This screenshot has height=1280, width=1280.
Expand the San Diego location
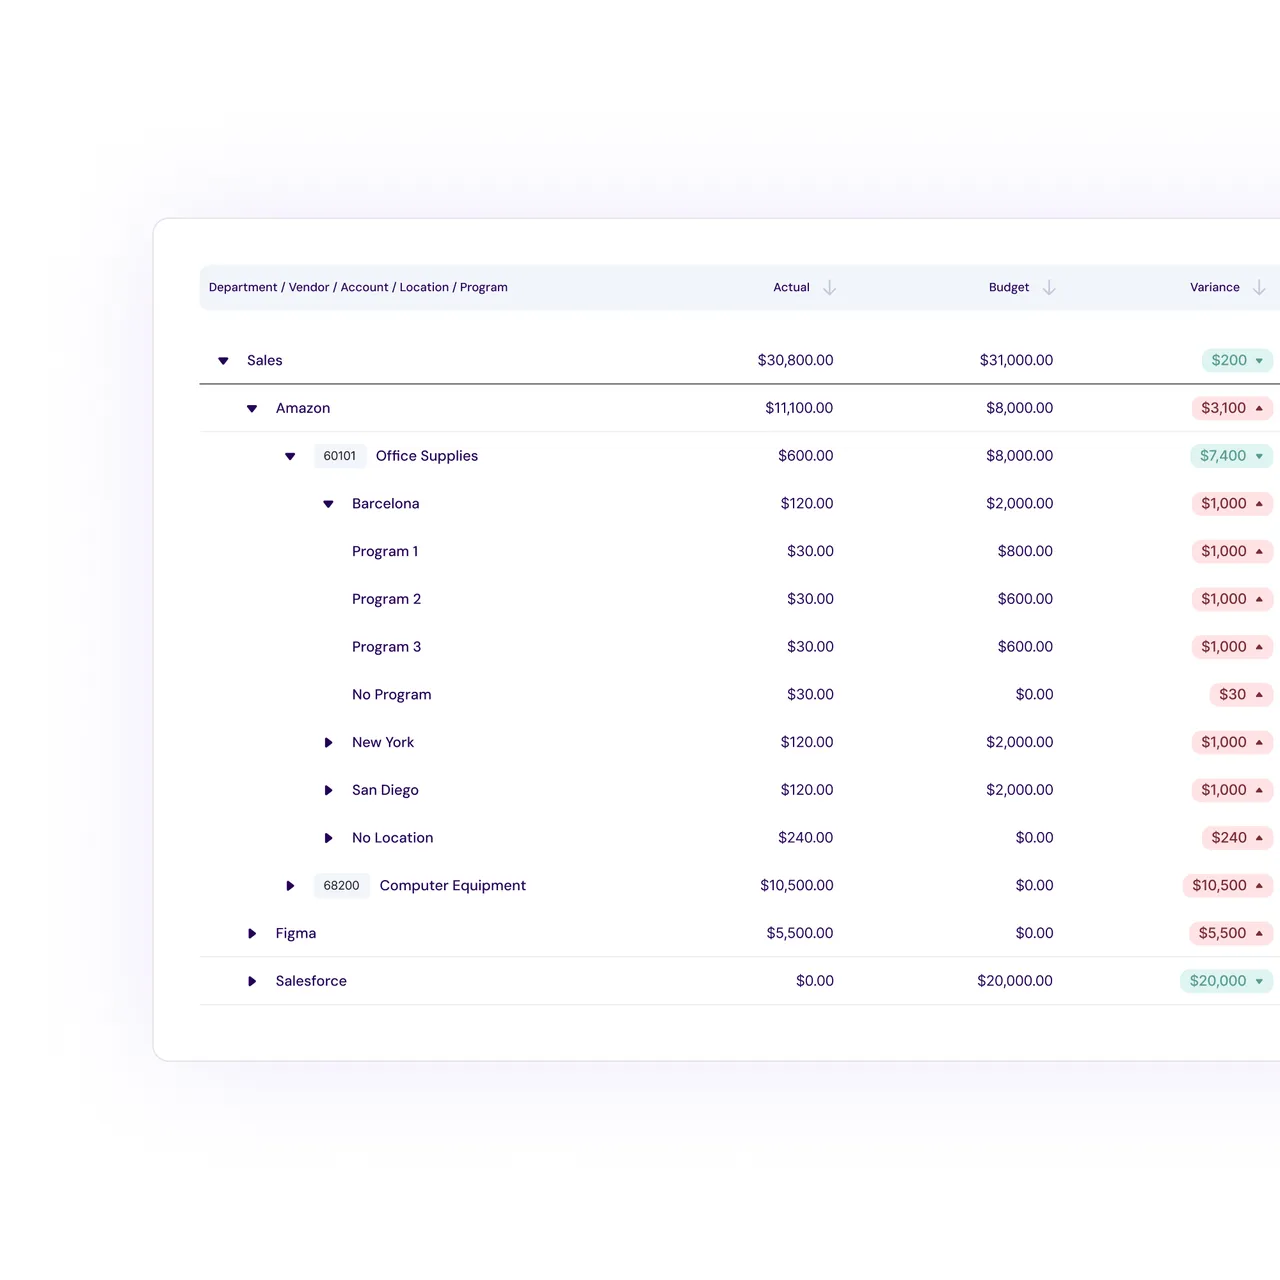[x=328, y=791]
